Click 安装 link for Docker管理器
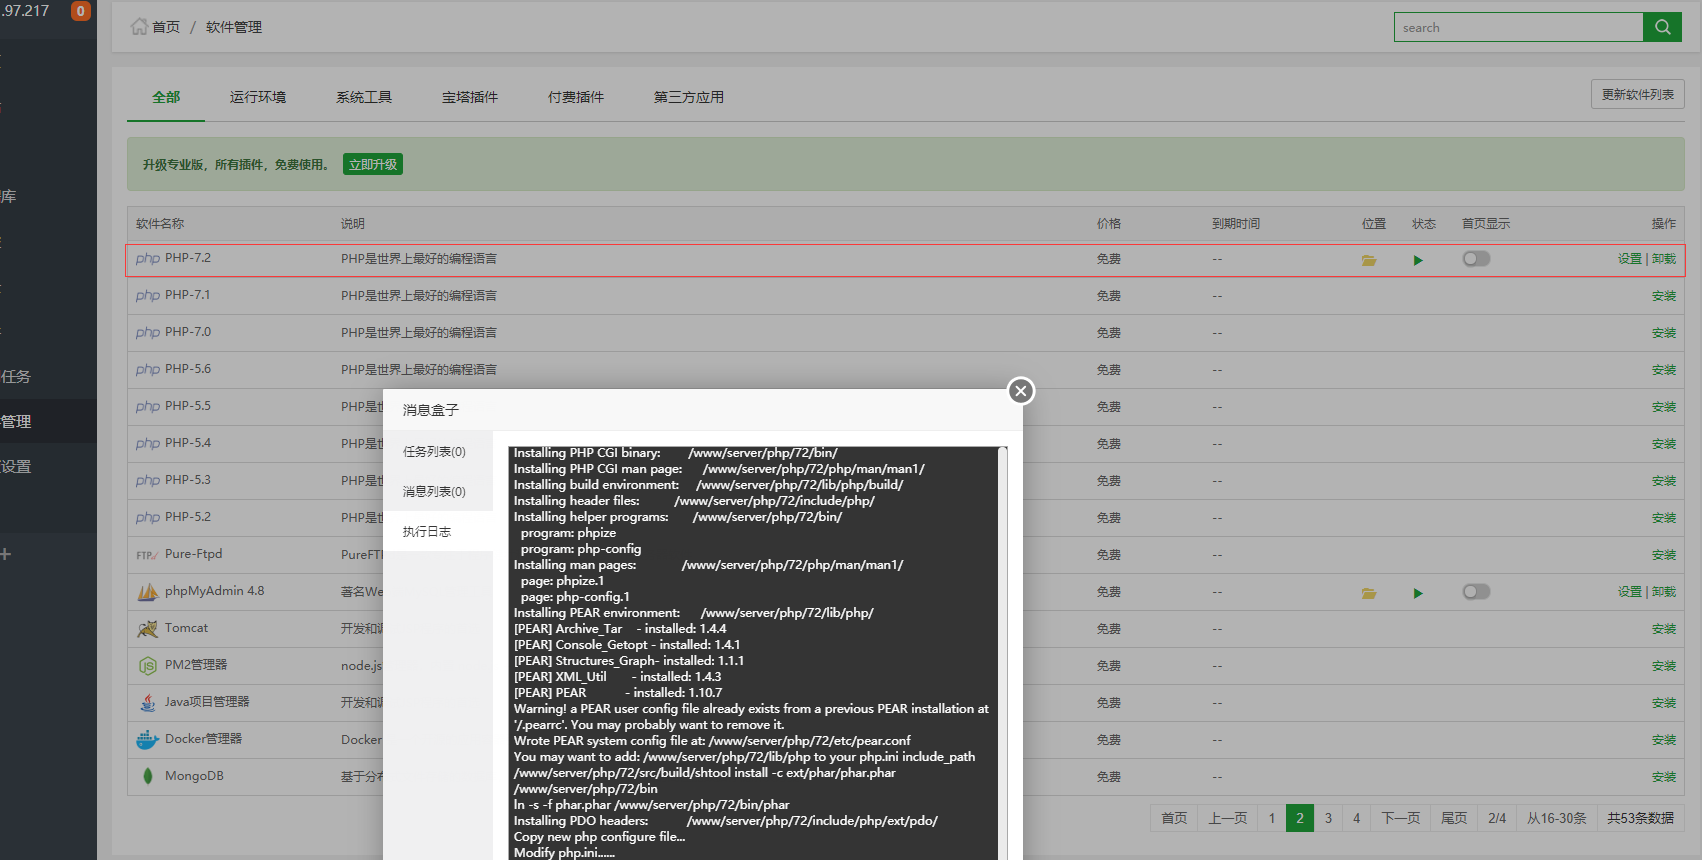 coord(1664,740)
